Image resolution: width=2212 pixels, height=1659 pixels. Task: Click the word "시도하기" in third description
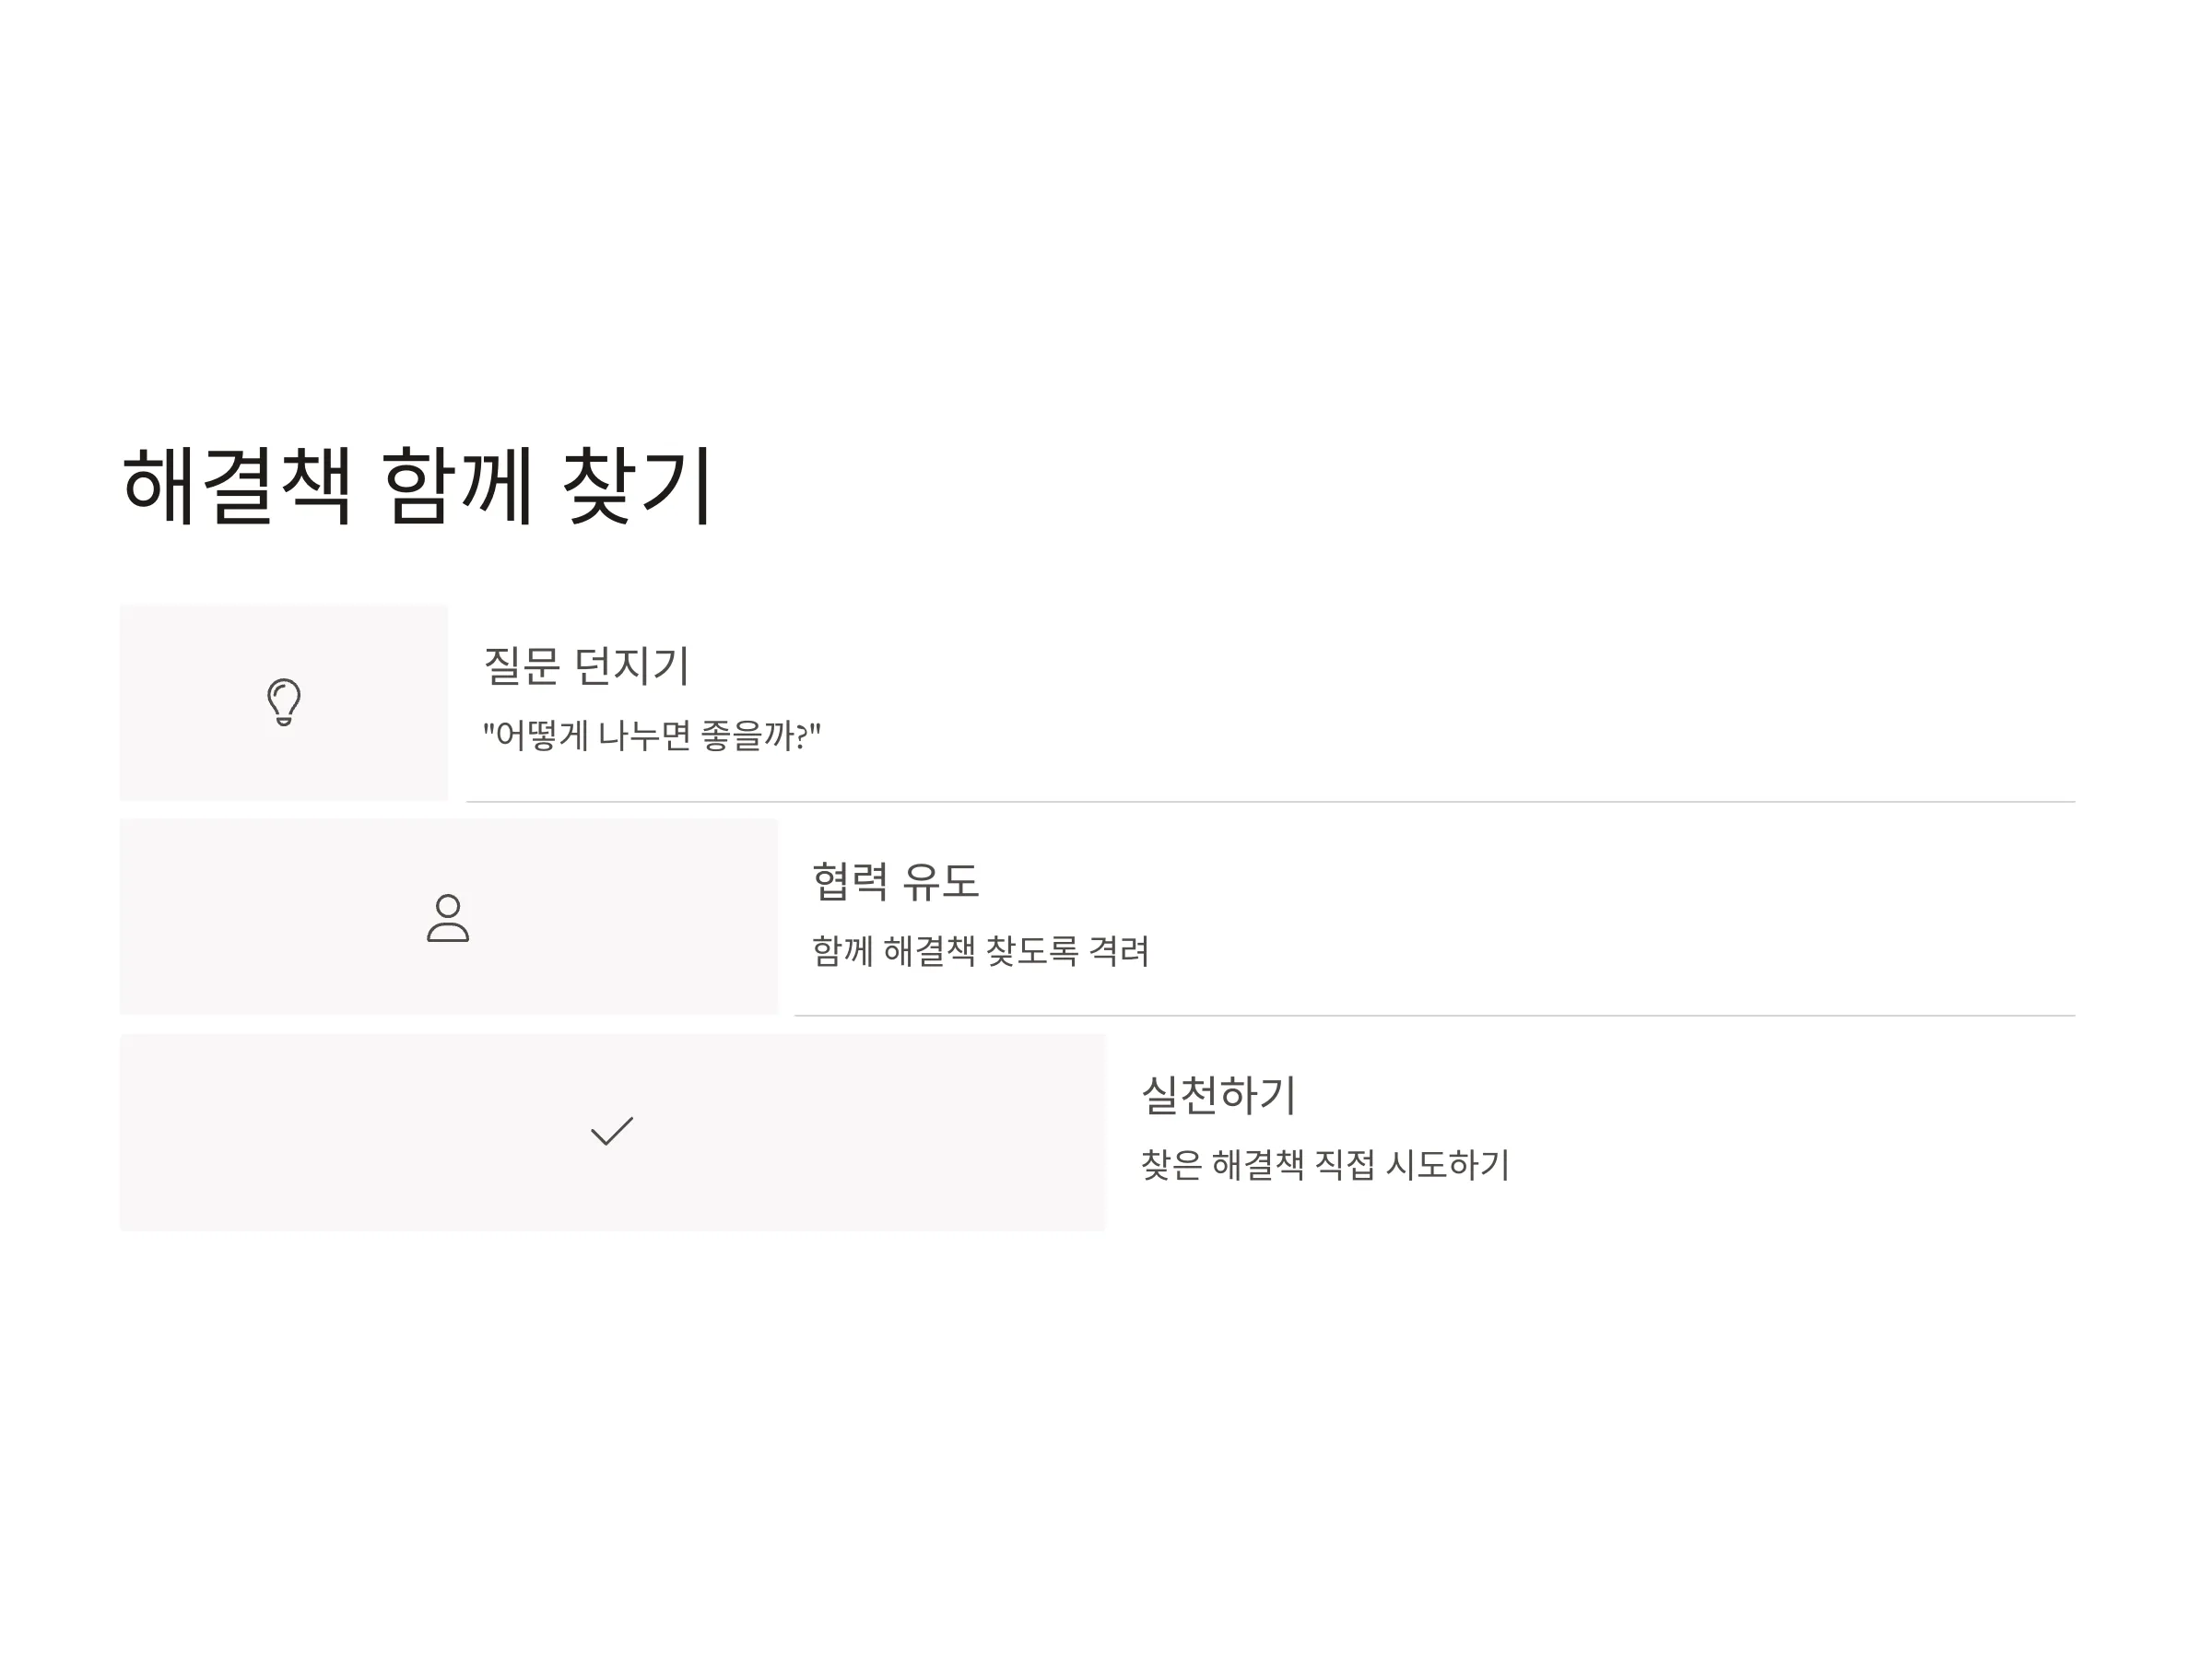[x=1448, y=1165]
